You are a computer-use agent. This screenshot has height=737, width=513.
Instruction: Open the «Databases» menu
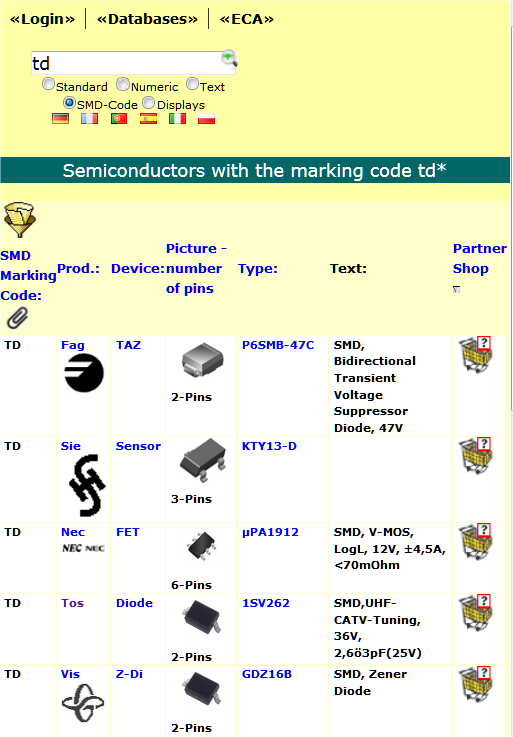coord(147,19)
